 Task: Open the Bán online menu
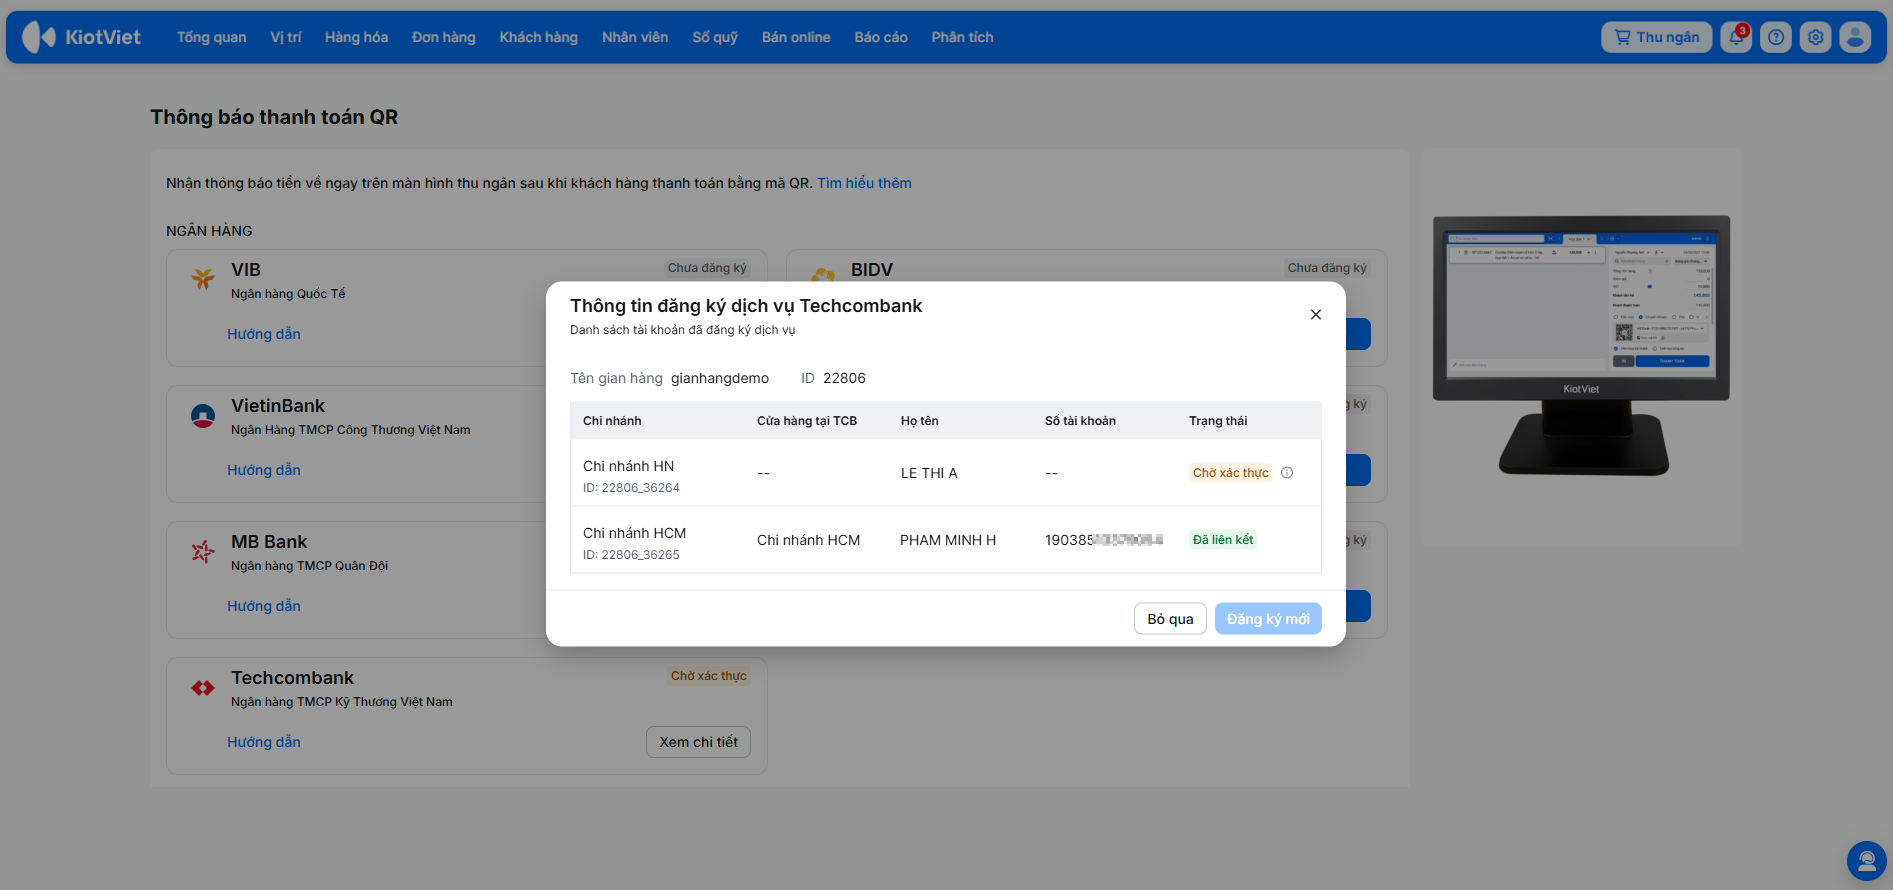(796, 37)
